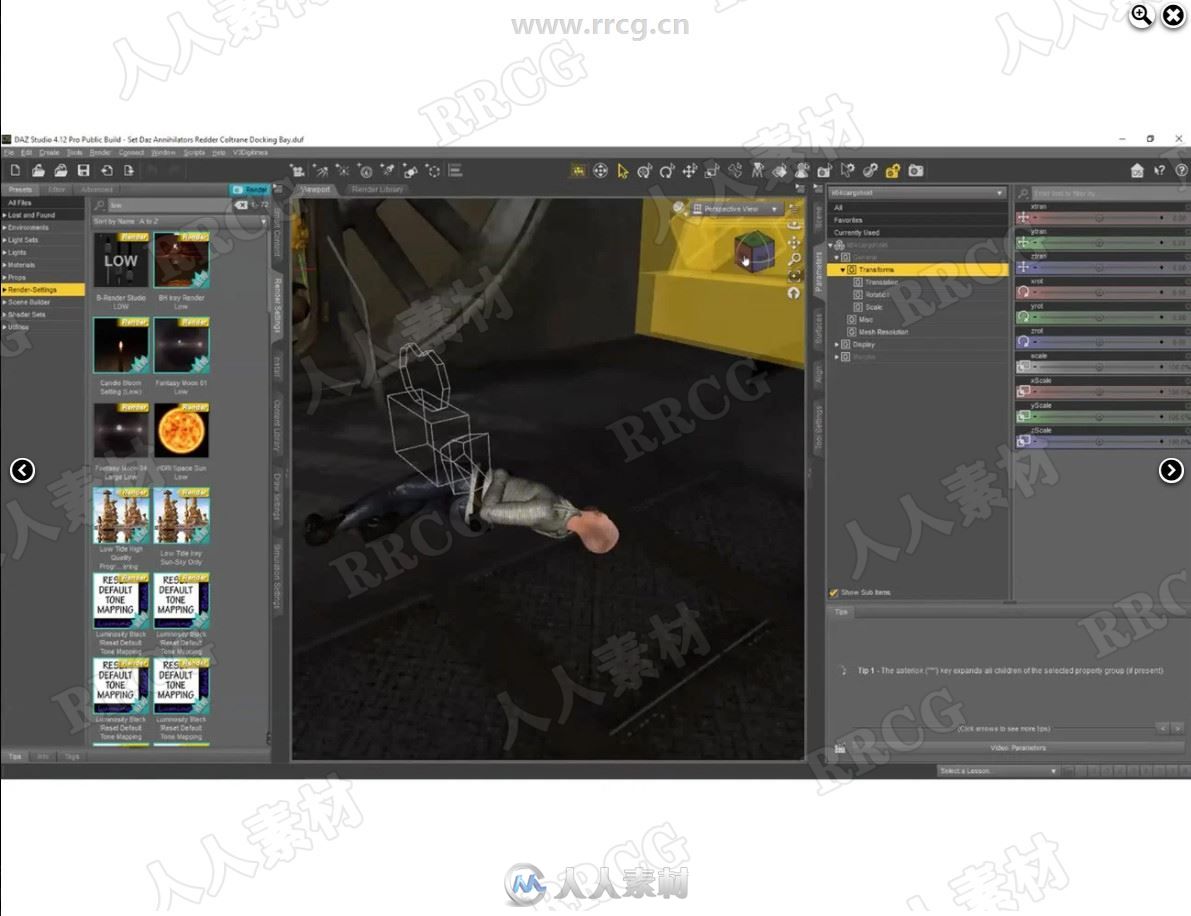Switch to the Render Library tab
The height and width of the screenshot is (916, 1191).
click(x=378, y=189)
